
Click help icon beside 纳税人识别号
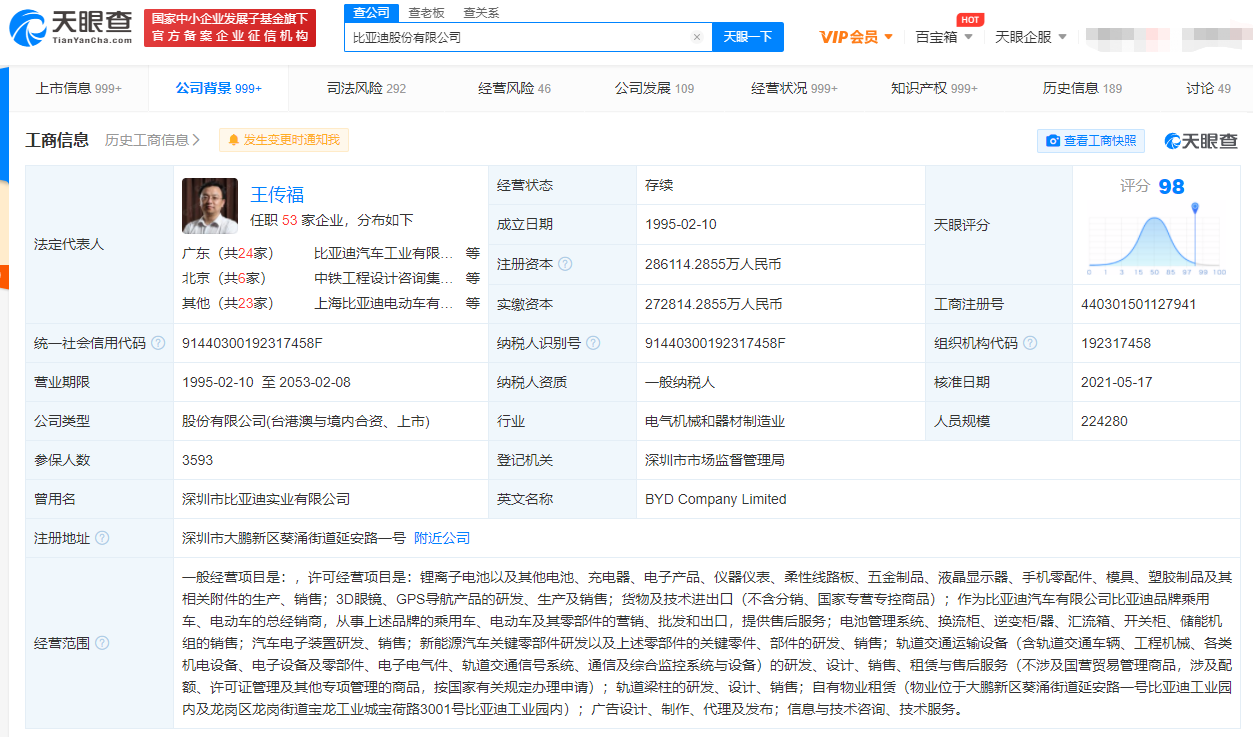tap(593, 343)
